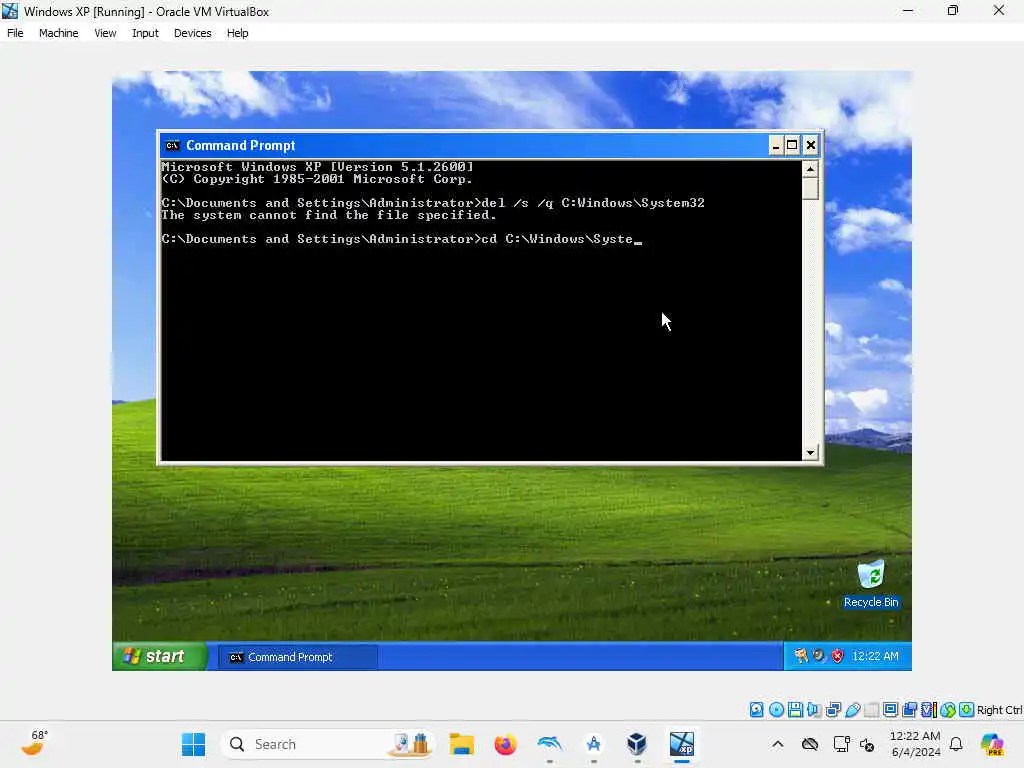
Task: Click the Command Prompt title bar icon
Action: [172, 146]
